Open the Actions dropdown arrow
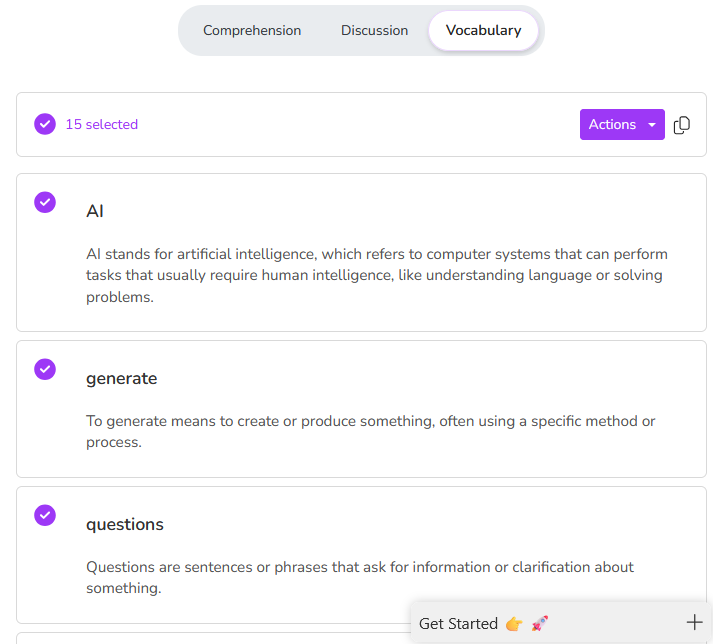This screenshot has height=644, width=713. click(652, 125)
